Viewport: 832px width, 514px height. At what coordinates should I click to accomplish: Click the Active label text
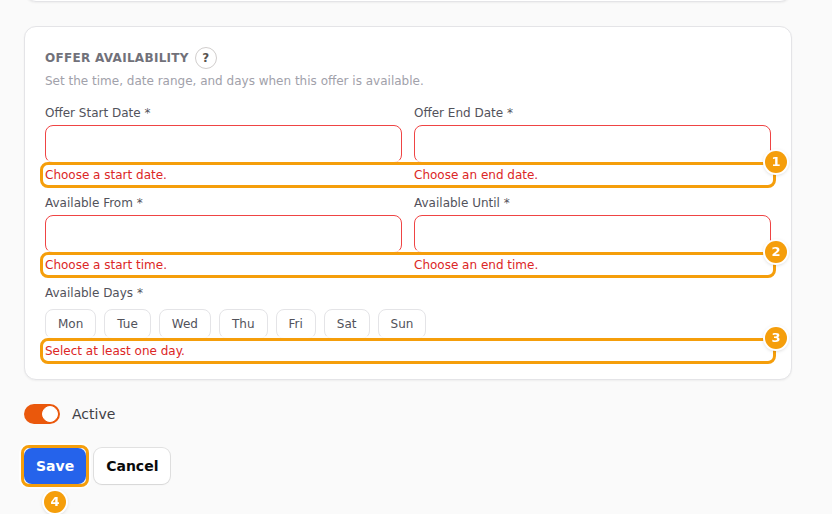[x=93, y=414]
